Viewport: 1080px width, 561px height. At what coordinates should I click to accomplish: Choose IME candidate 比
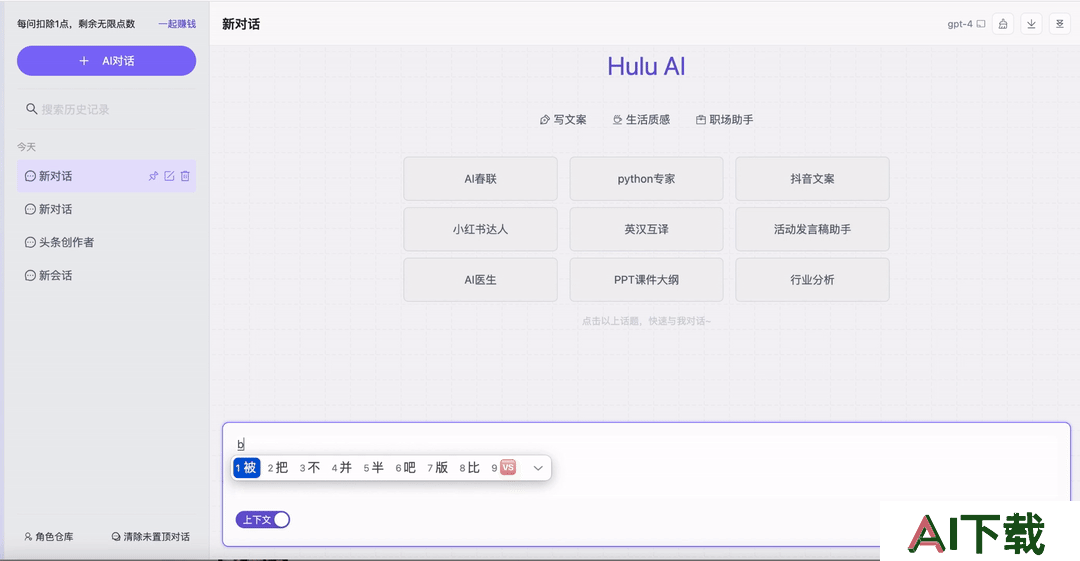(470, 468)
